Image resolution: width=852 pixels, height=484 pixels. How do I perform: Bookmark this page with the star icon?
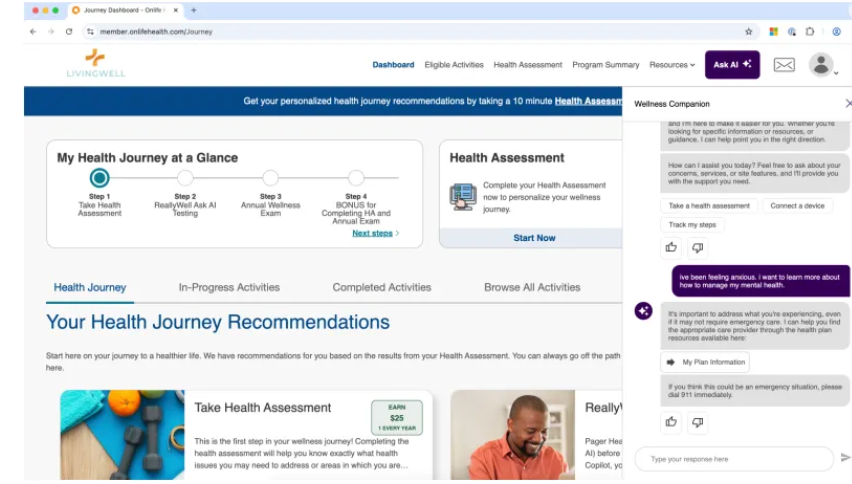(x=748, y=31)
